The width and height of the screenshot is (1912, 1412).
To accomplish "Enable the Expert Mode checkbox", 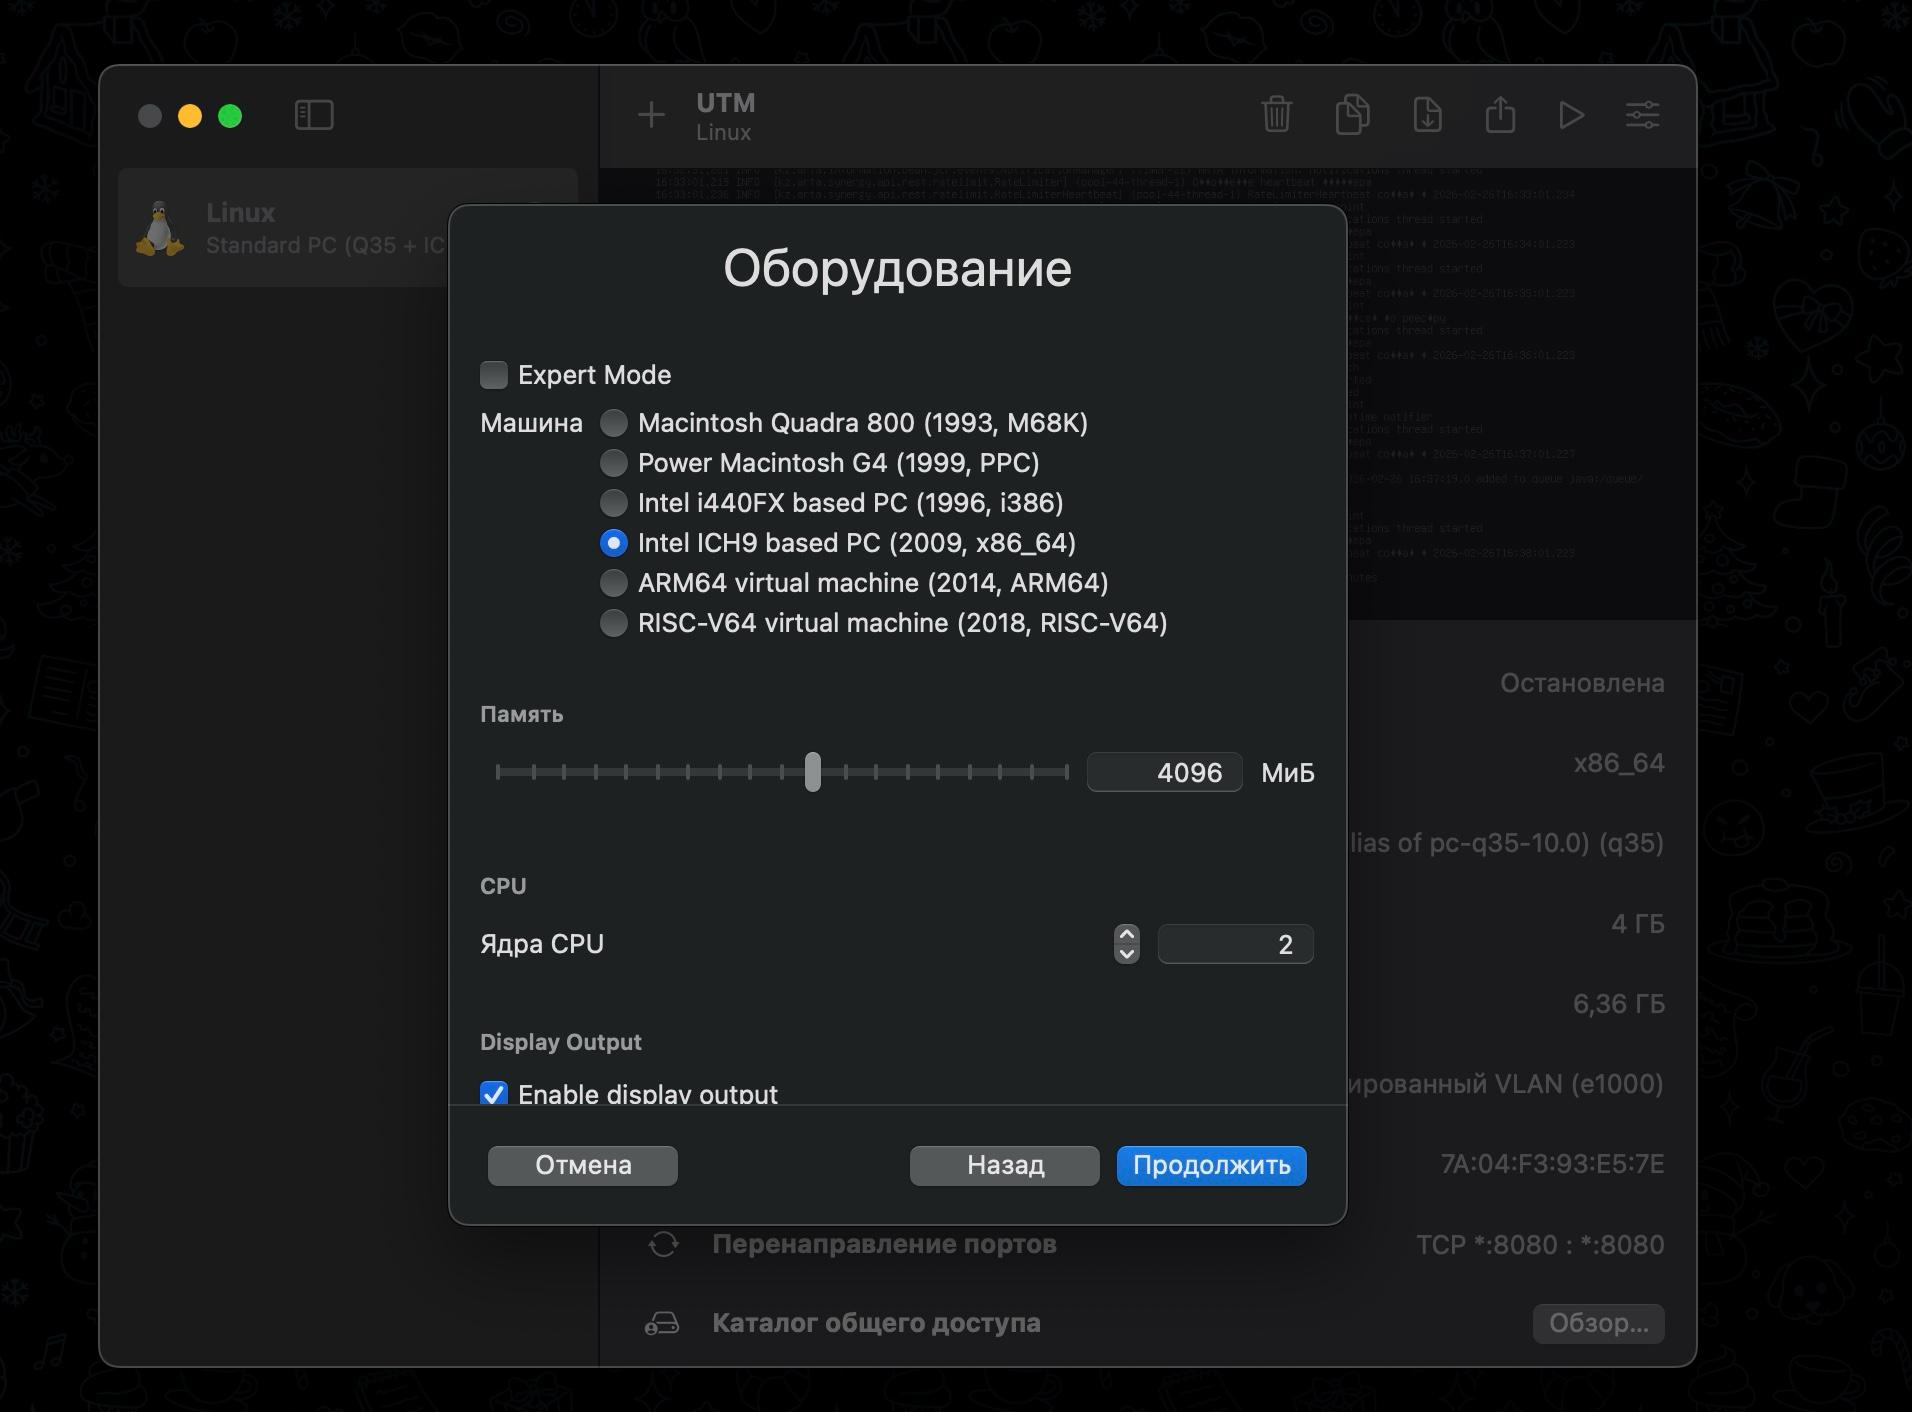I will coord(494,375).
